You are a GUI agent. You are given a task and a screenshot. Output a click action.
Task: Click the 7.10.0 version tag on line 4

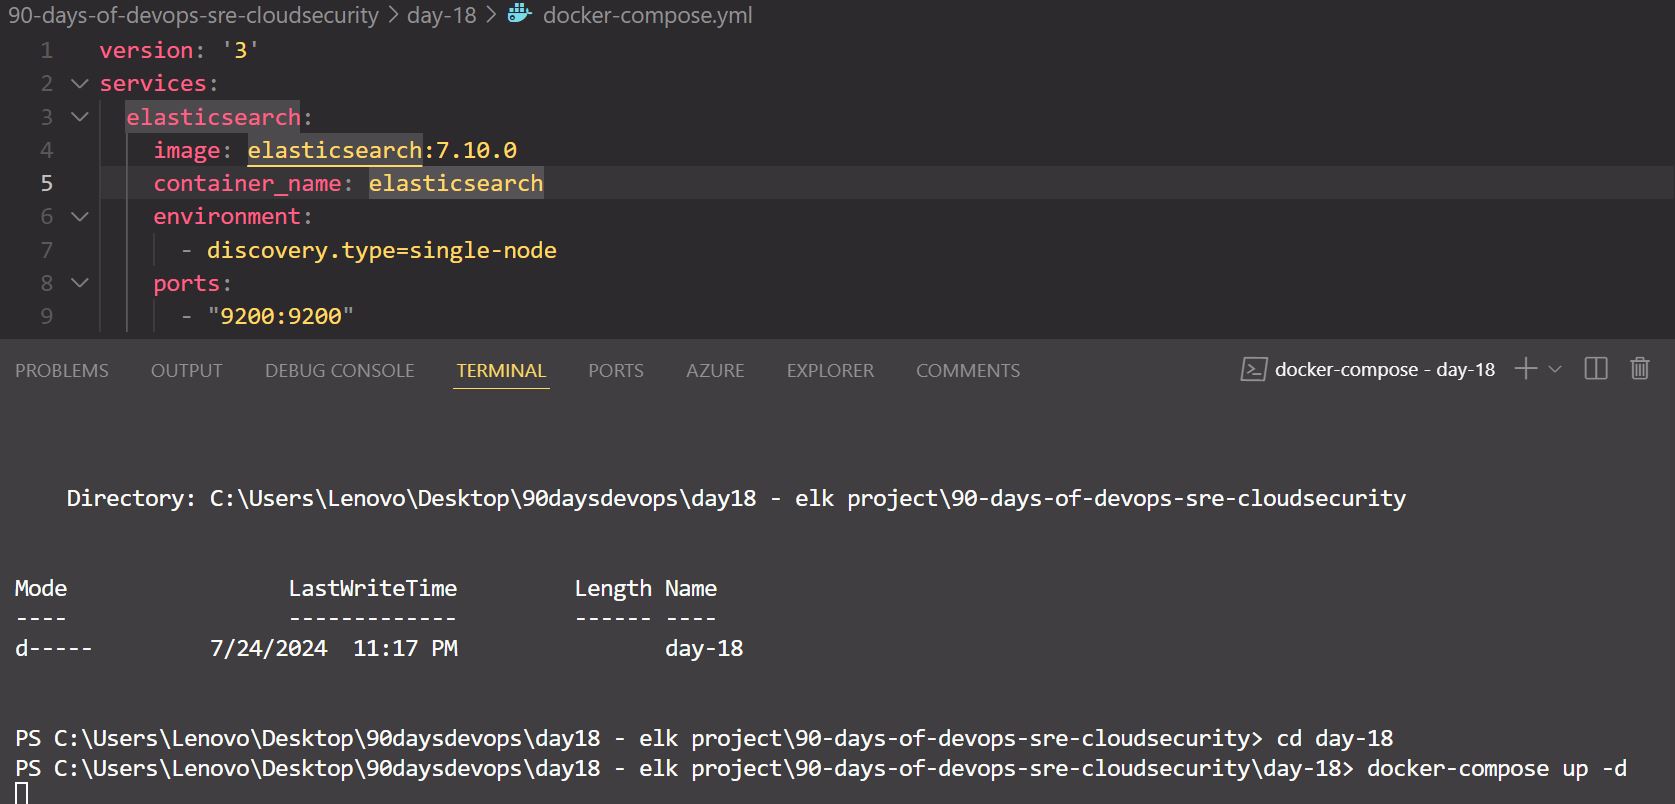tap(477, 150)
